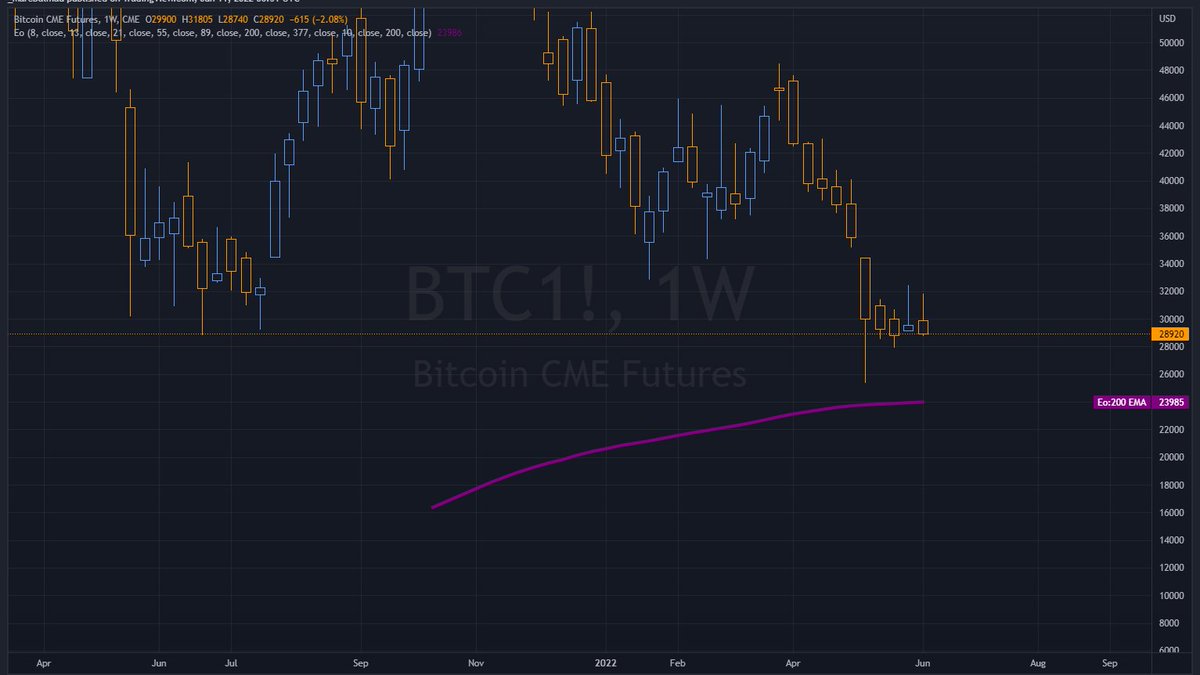This screenshot has width=1200, height=675.
Task: Click the Aug label on time axis
Action: [x=1038, y=662]
